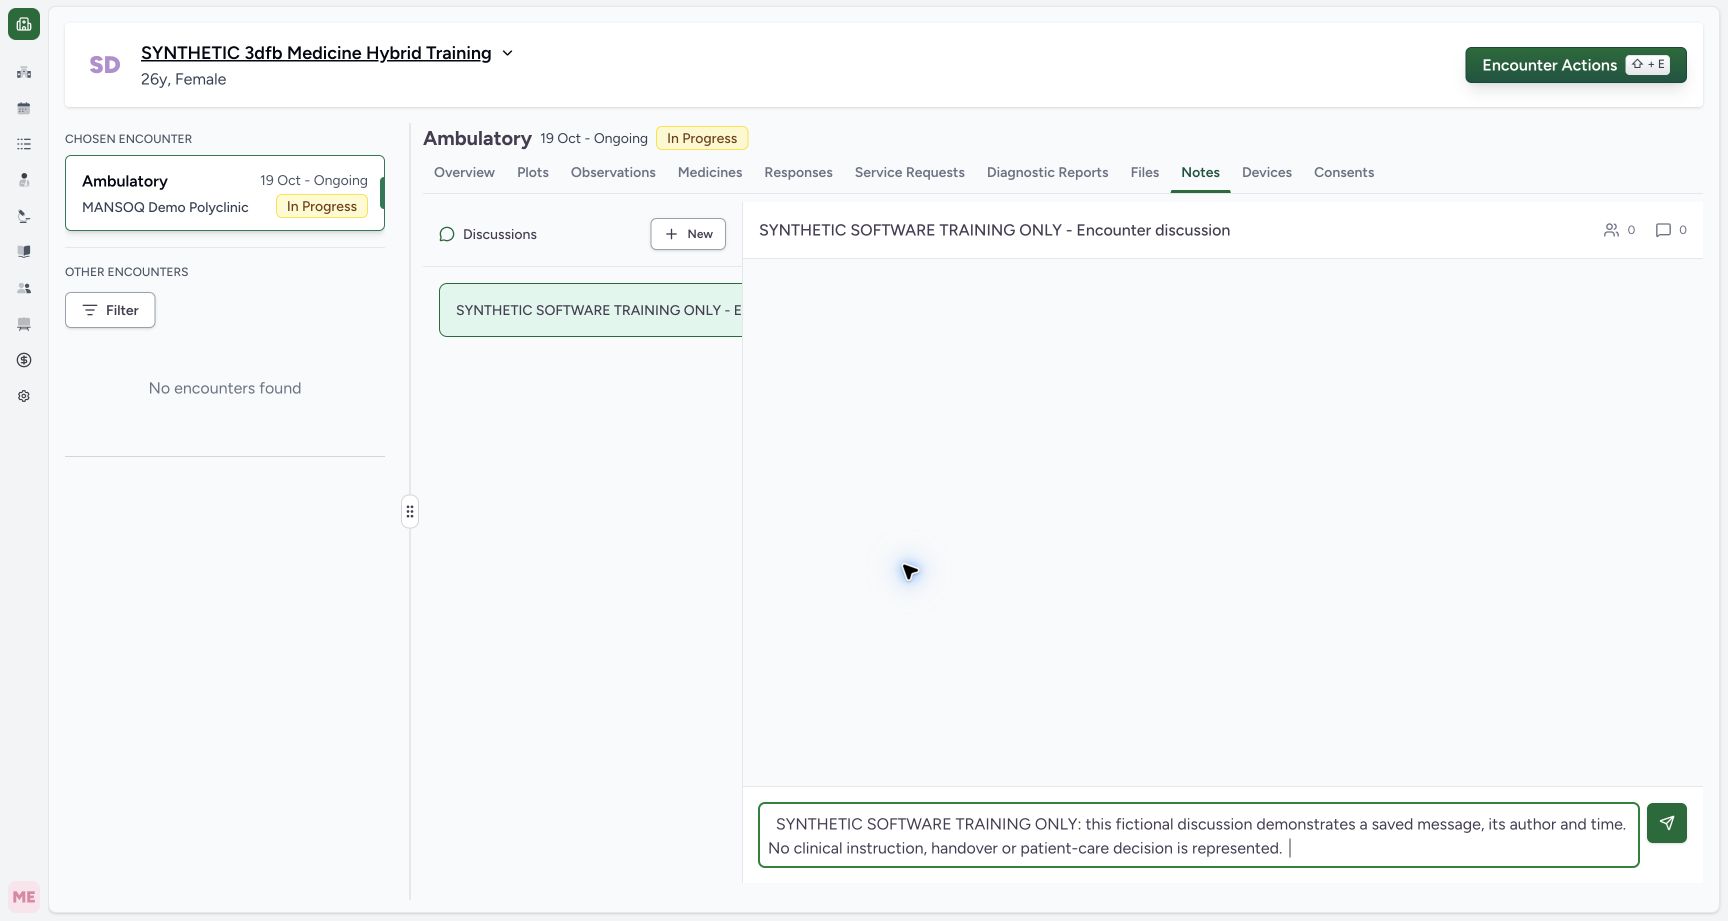Open the task list sidebar icon
The image size is (1728, 921).
[24, 144]
